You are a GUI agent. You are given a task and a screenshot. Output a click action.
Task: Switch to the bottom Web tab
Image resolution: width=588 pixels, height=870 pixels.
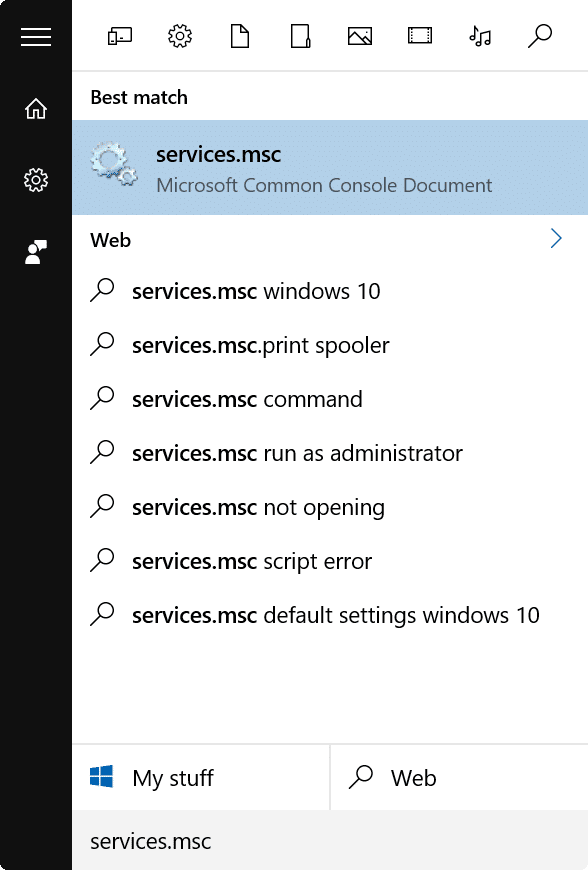pos(459,777)
